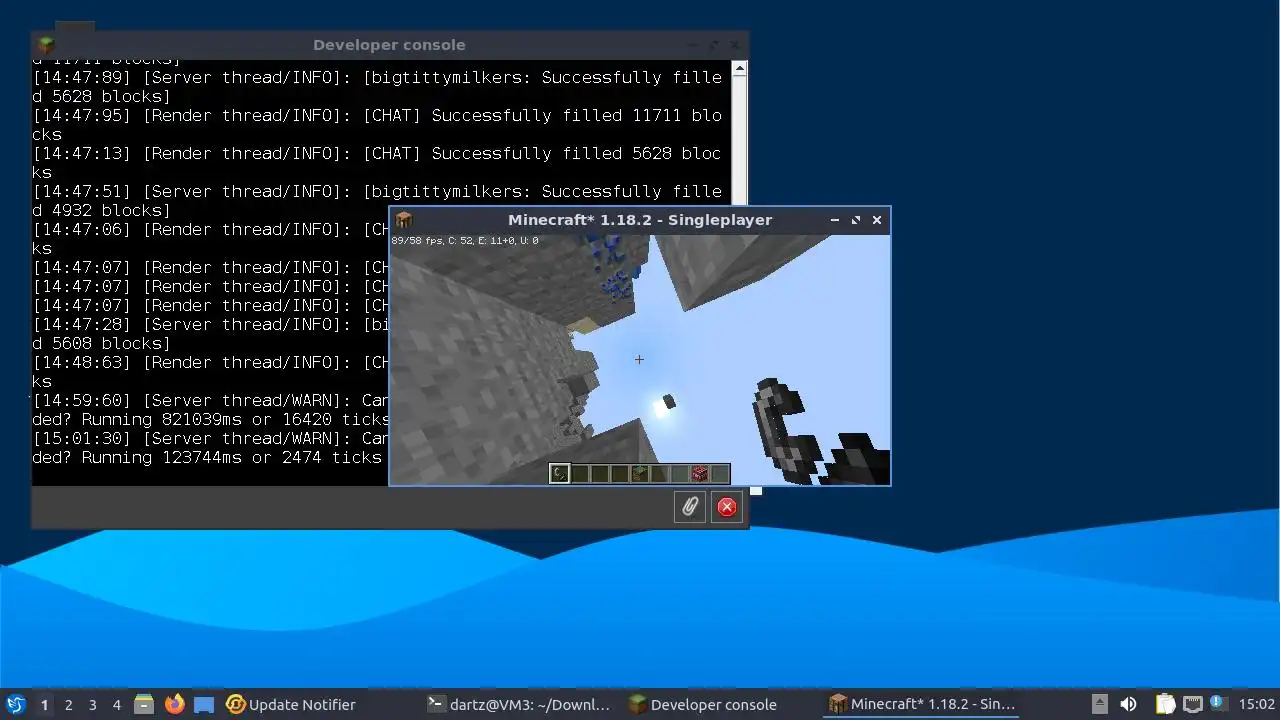Click log line with timestamp 14:47:95
Screen dimensions: 1280x720
pyautogui.click(x=377, y=125)
